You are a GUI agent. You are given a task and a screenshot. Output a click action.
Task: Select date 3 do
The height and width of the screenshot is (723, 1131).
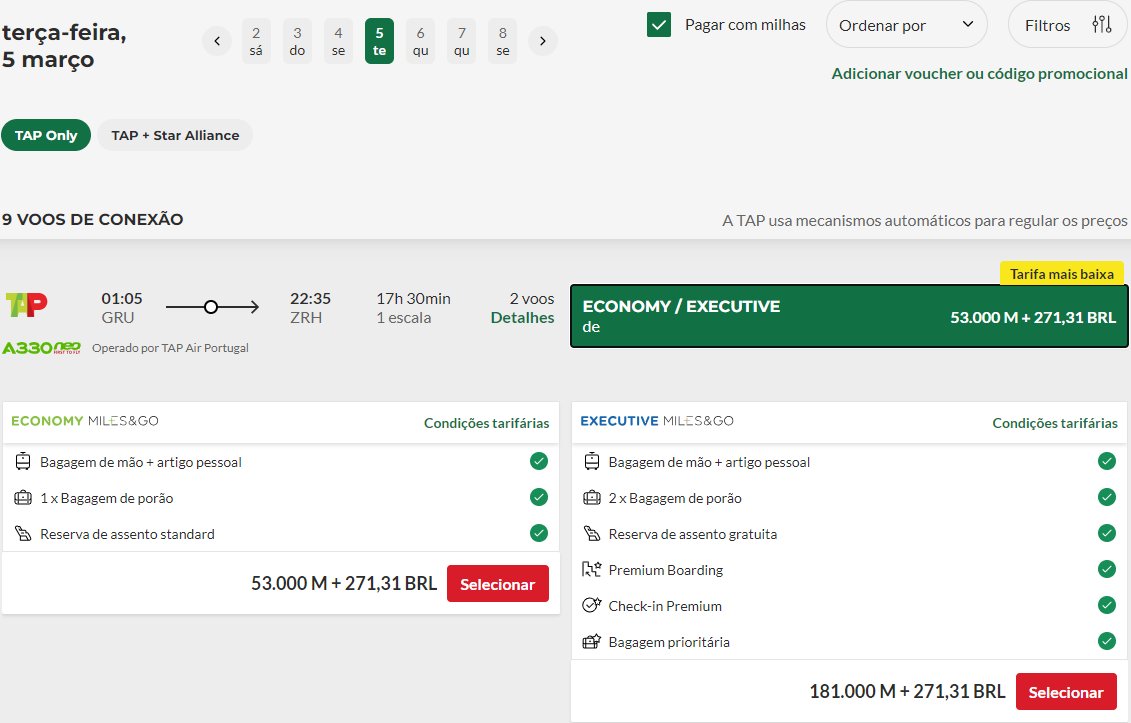pos(297,41)
